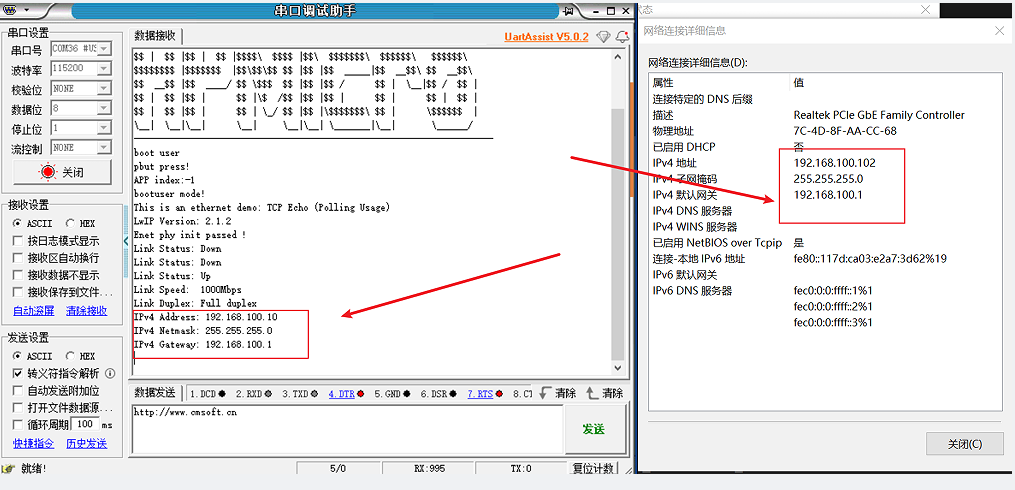
Task: Open the 校验位 NONE dropdown
Action: [x=104, y=88]
